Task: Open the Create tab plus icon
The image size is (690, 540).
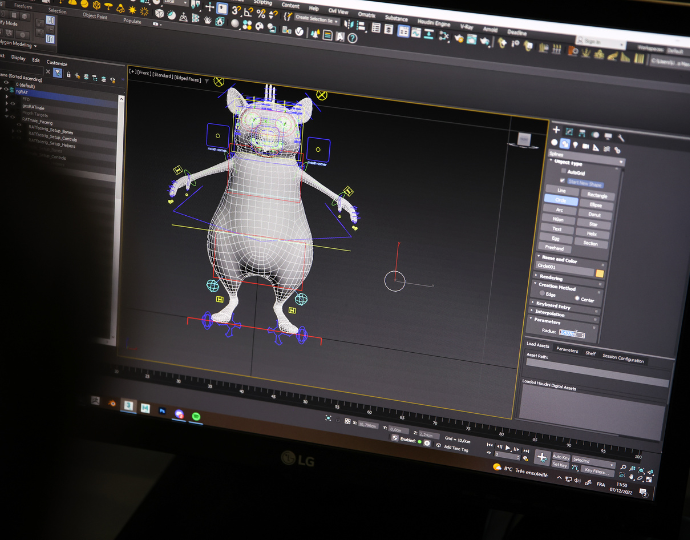Action: 556,130
